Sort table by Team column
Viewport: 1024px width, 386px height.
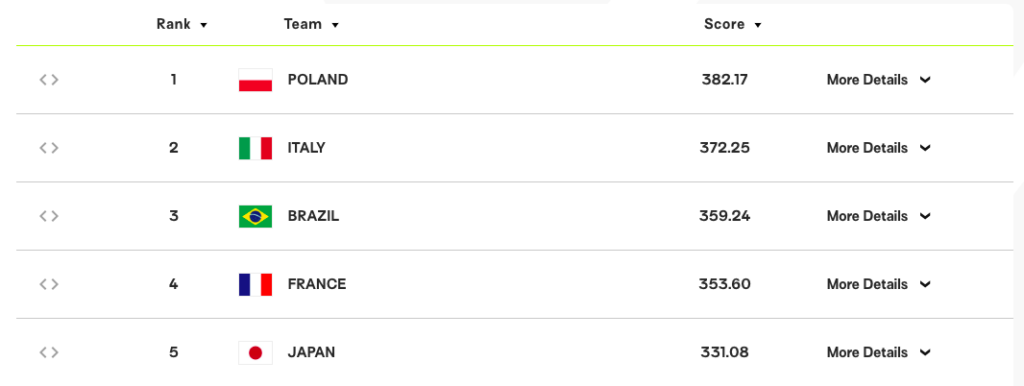(x=312, y=24)
